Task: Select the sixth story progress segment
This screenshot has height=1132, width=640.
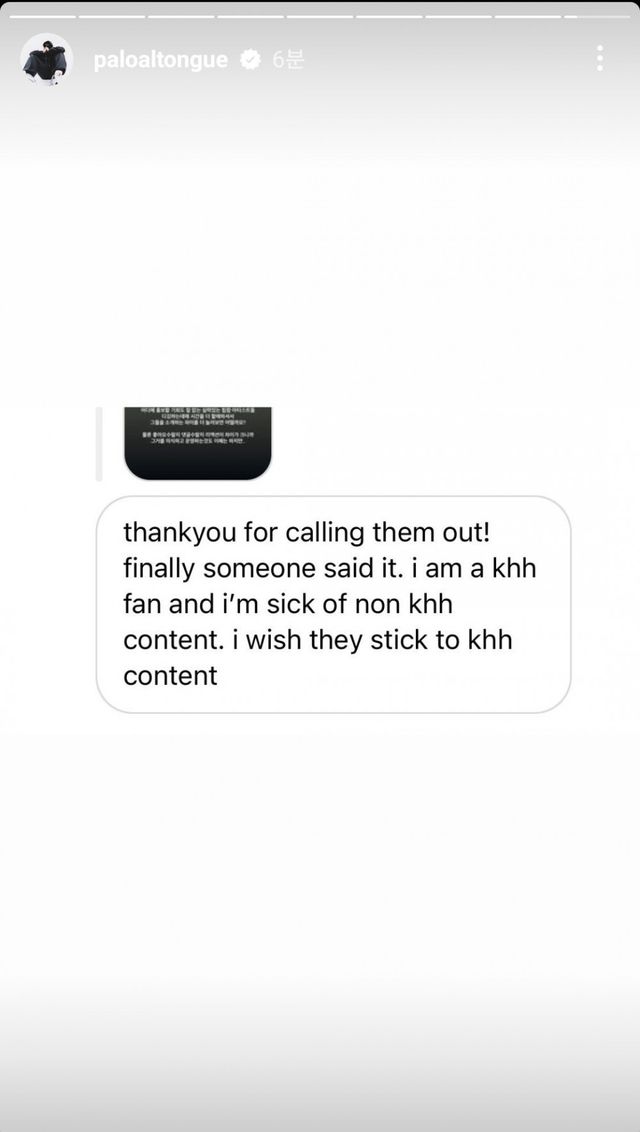Action: [x=389, y=17]
